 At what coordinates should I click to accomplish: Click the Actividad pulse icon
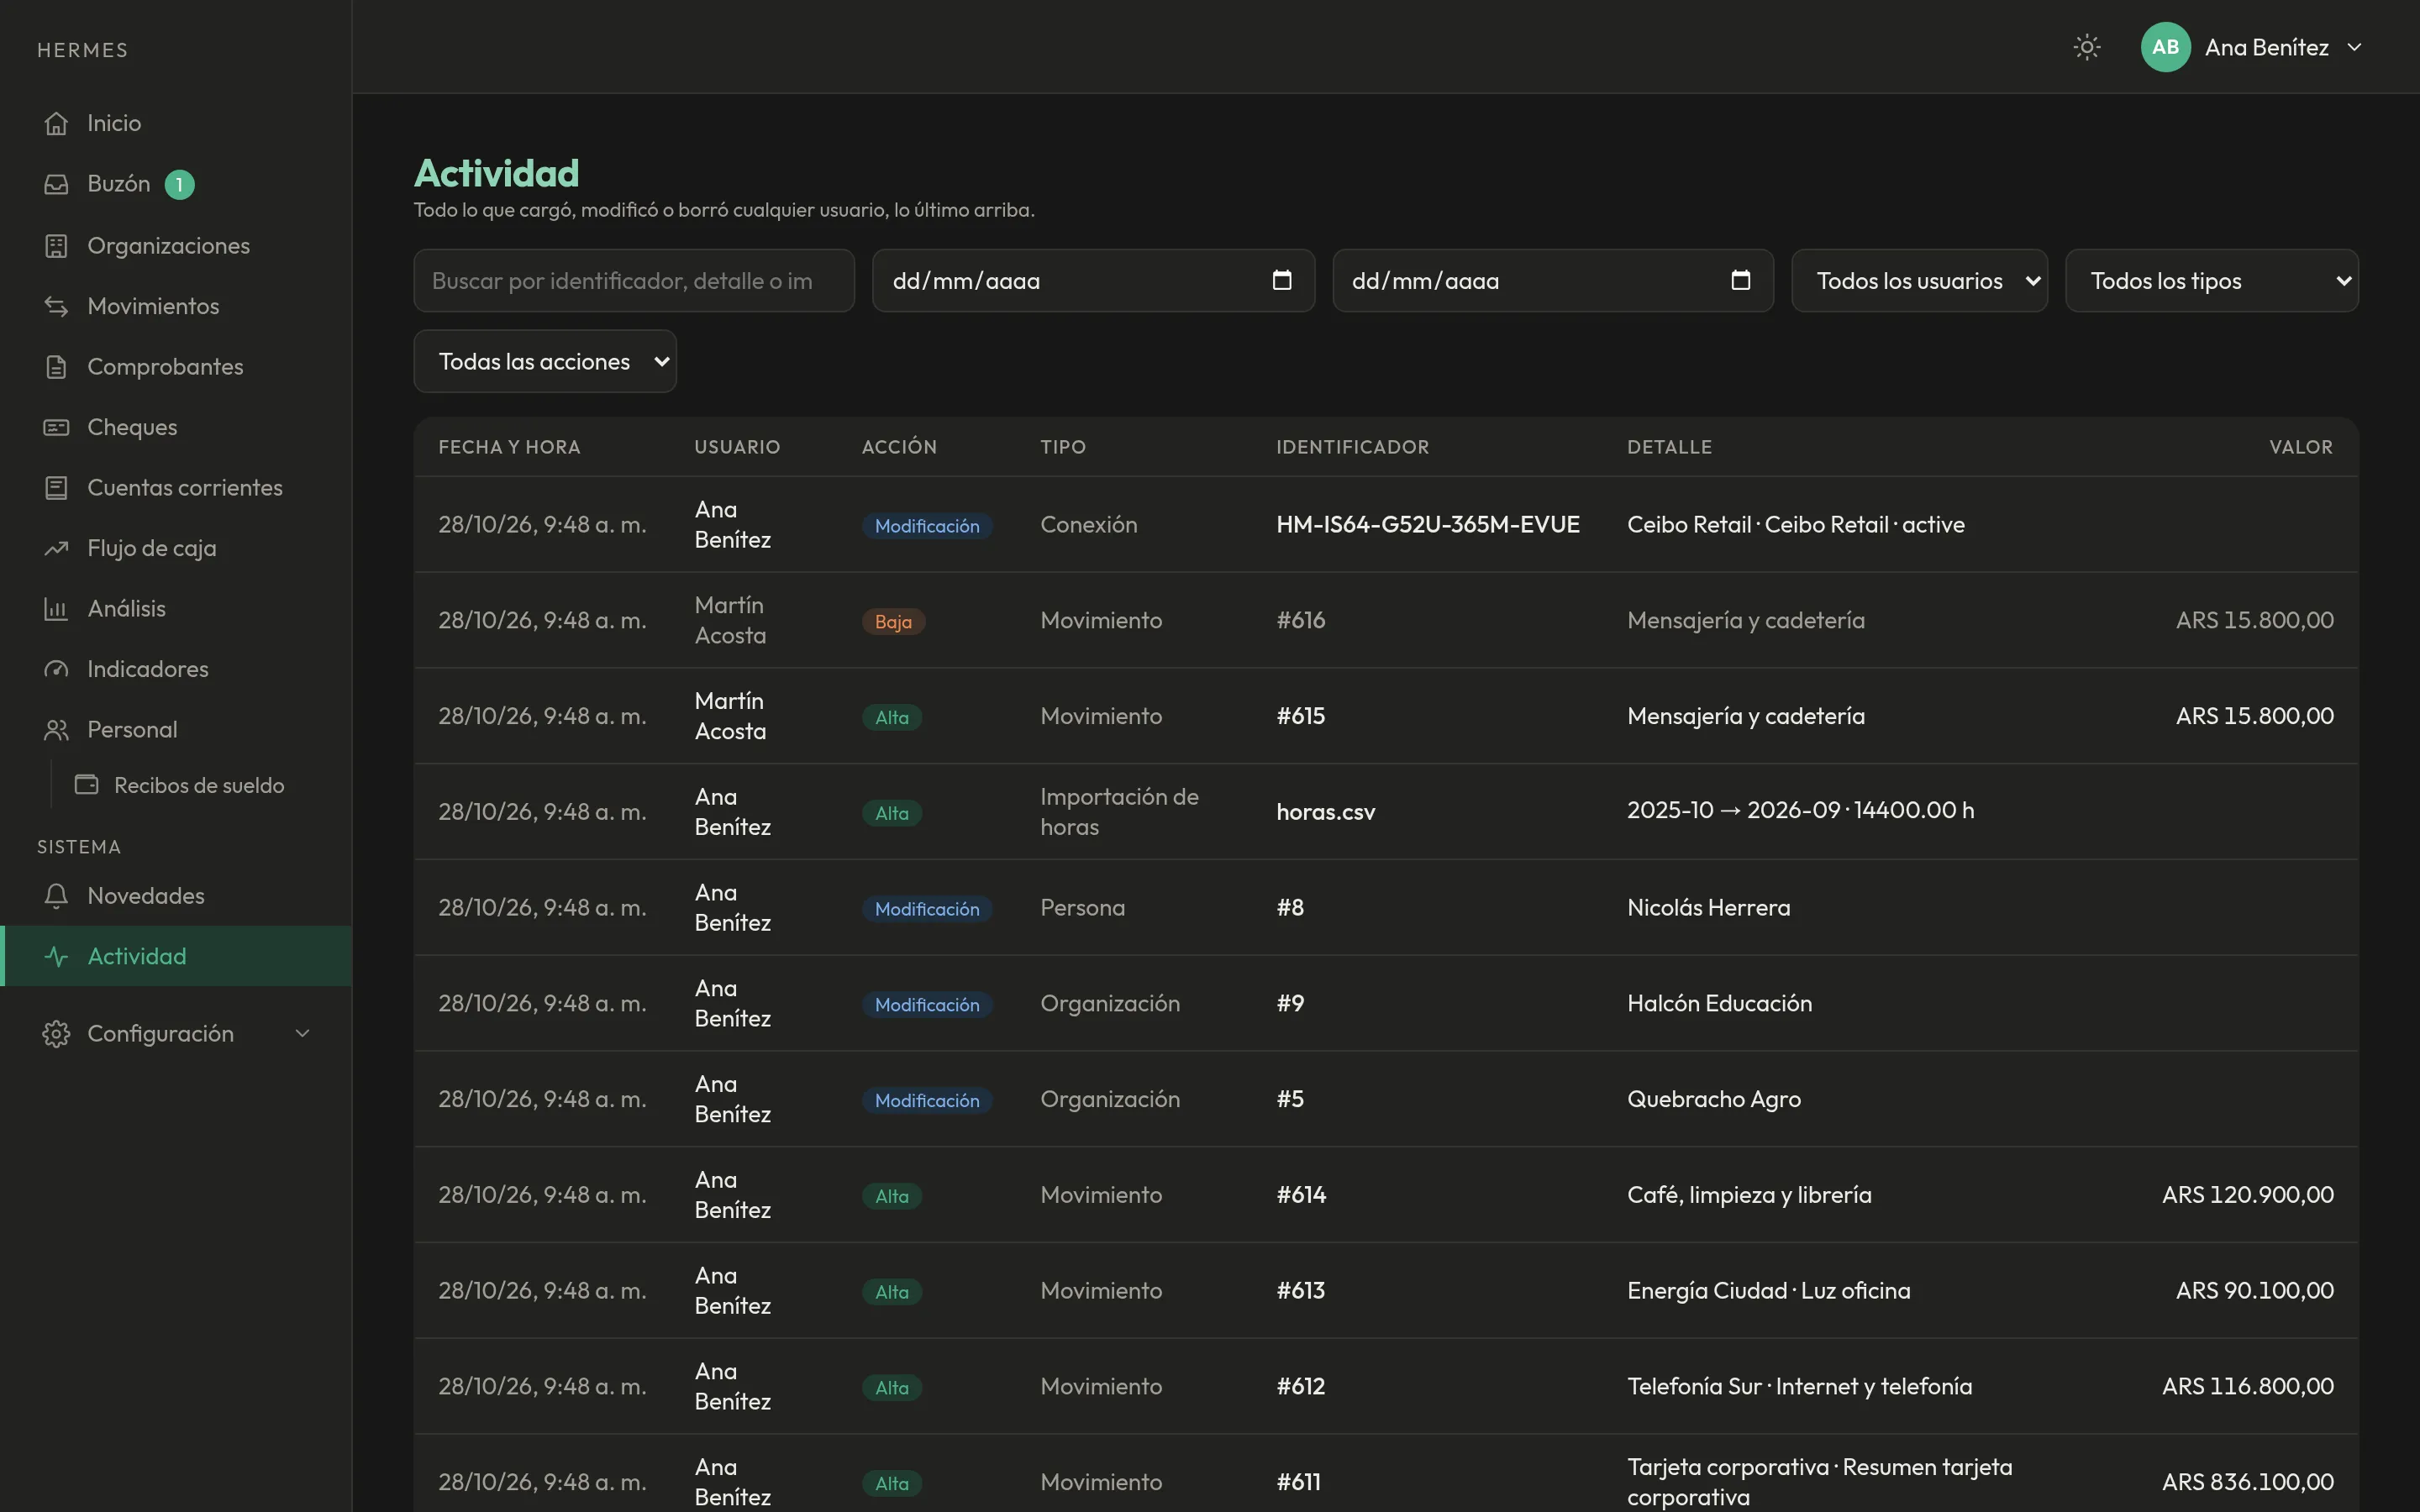tap(56, 956)
